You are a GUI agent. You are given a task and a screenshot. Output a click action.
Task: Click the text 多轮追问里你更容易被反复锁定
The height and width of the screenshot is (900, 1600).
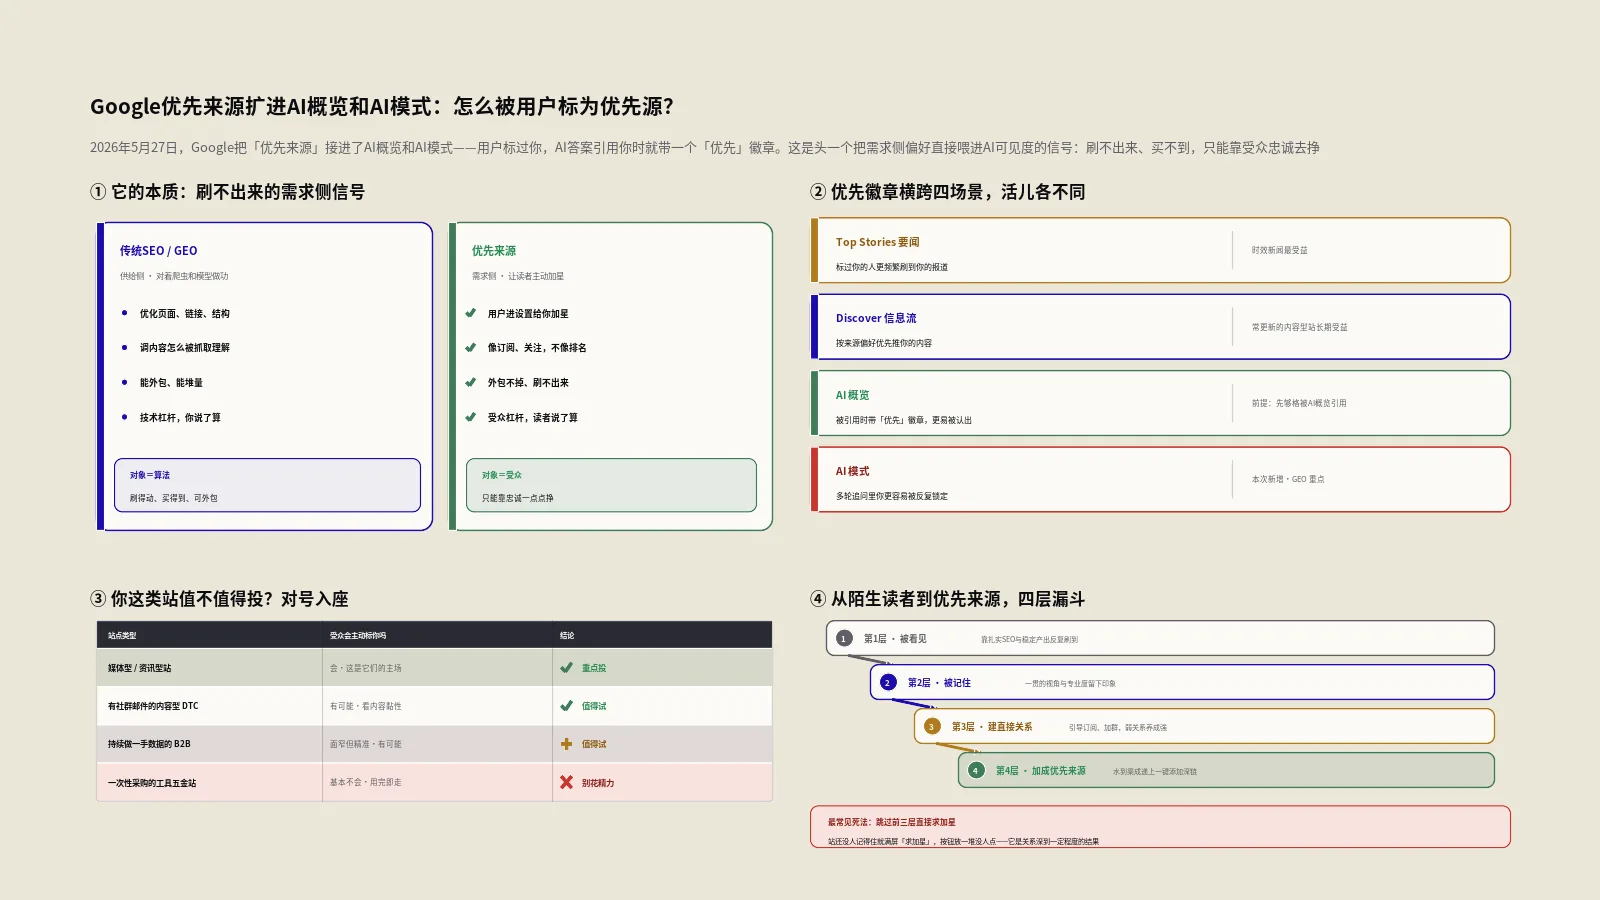(892, 496)
